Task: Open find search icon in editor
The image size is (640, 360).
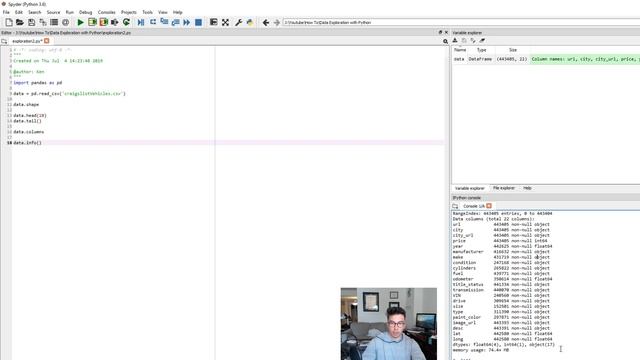Action: [445, 41]
